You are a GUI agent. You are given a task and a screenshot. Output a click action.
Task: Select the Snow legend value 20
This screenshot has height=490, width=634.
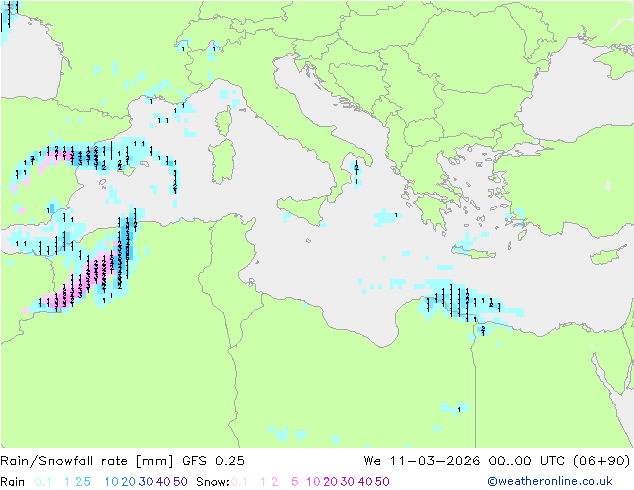(330, 482)
